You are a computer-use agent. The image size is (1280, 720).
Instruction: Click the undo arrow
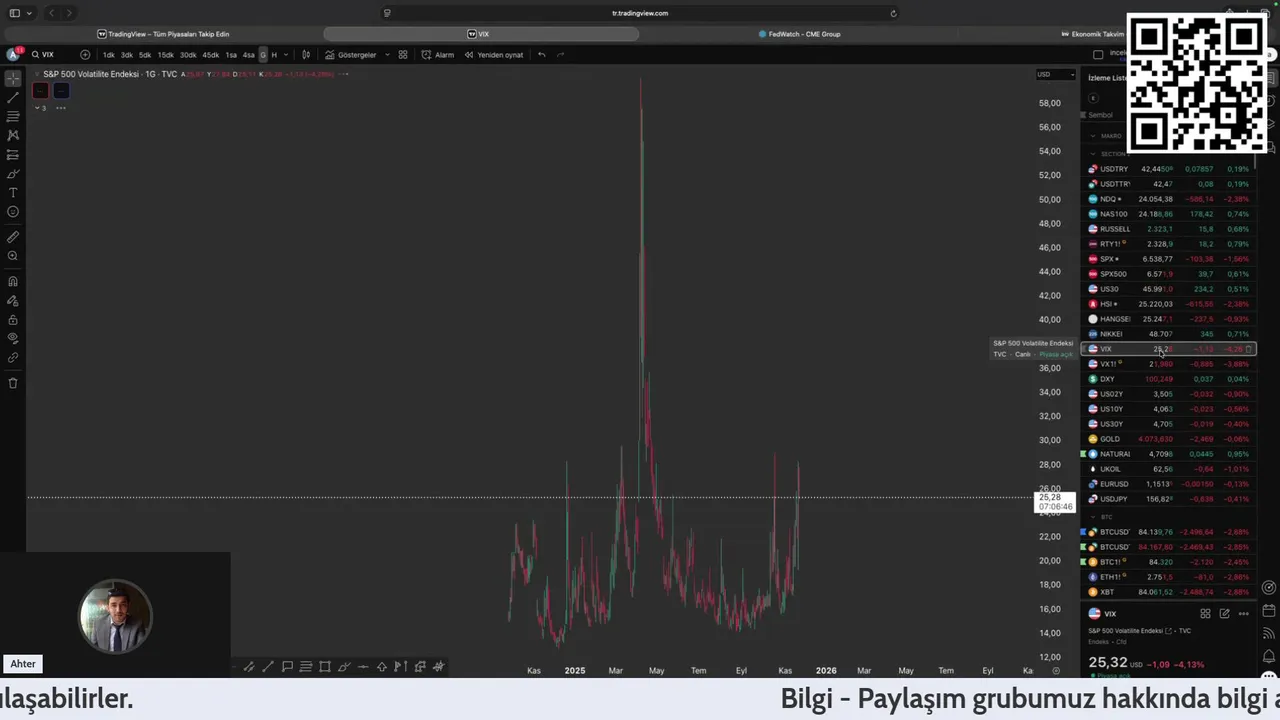542,55
